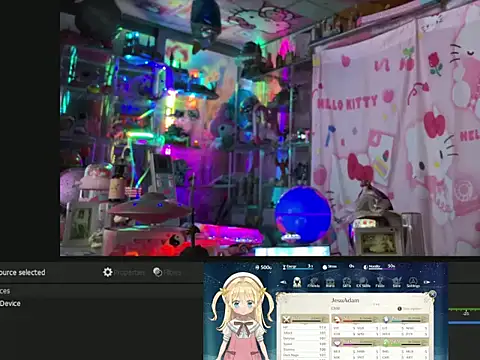Open the Gifts menu icon in the game

coord(347,282)
